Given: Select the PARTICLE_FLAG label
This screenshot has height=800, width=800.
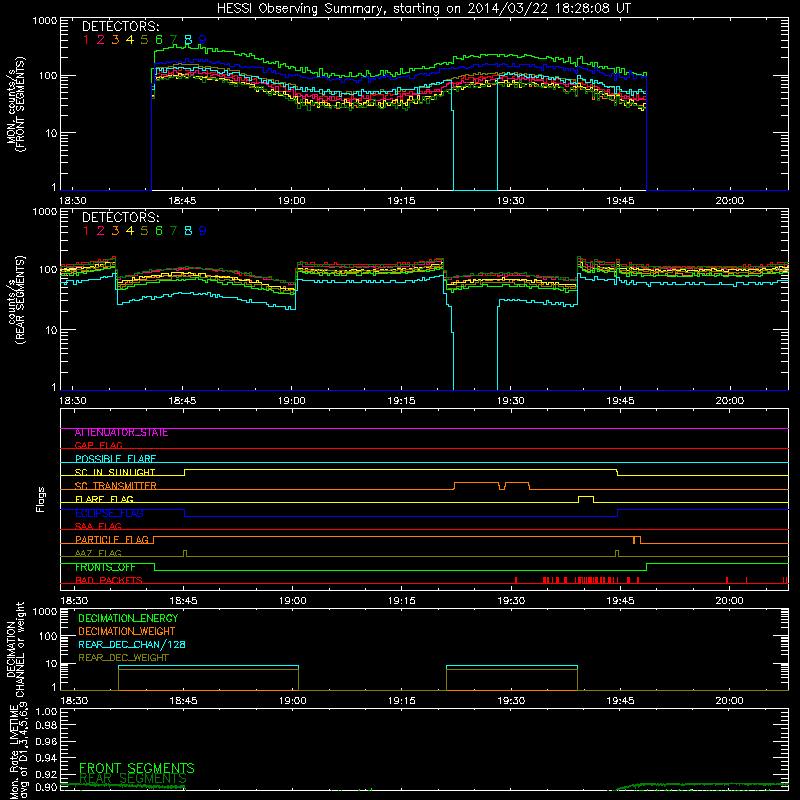Looking at the screenshot, I should (x=112, y=540).
